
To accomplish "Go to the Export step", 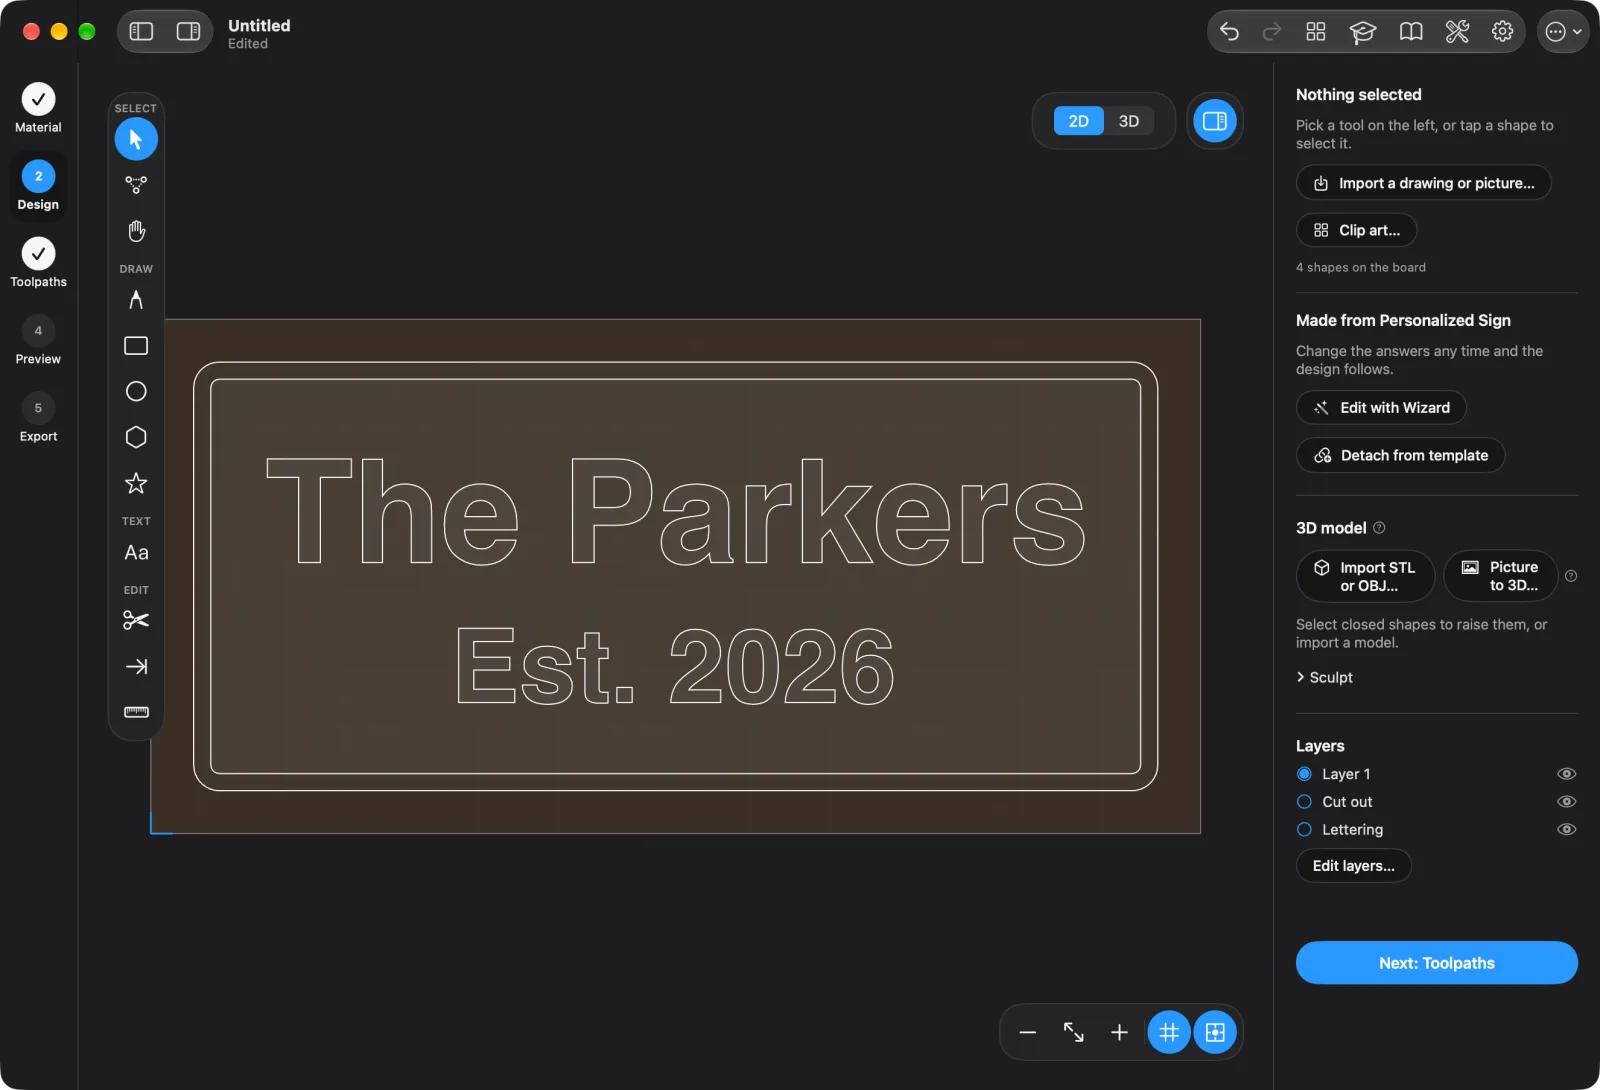I will (x=38, y=417).
